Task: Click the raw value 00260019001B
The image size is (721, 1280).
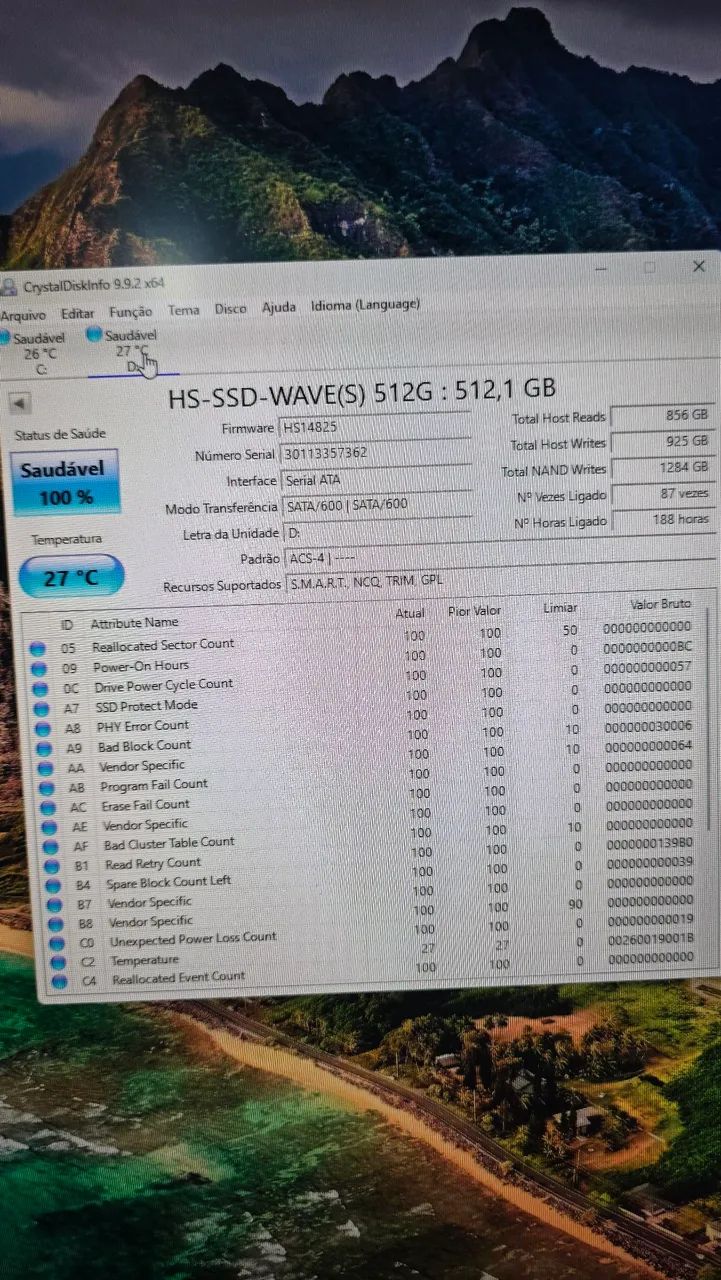Action: click(x=649, y=938)
